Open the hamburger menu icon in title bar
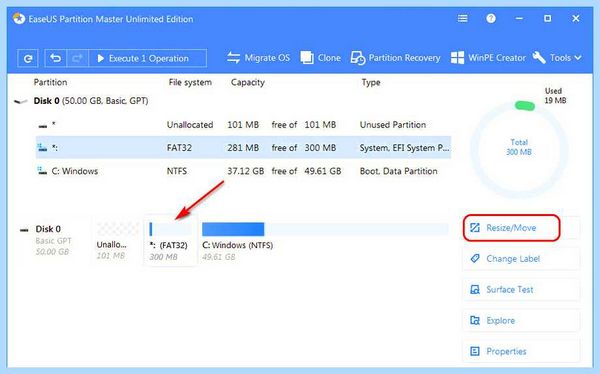Image resolution: width=600 pixels, height=374 pixels. pyautogui.click(x=463, y=18)
